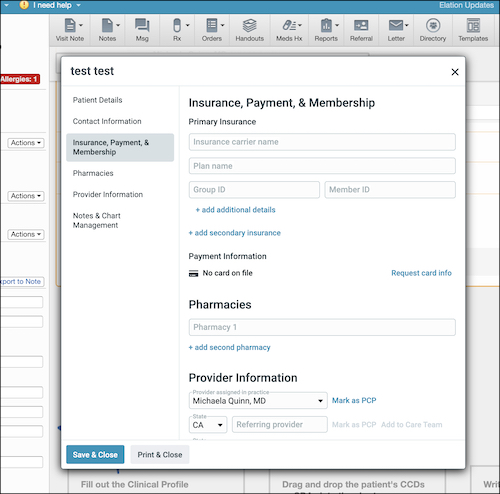Click the port to Note button in the background
The height and width of the screenshot is (494, 500).
click(x=22, y=282)
